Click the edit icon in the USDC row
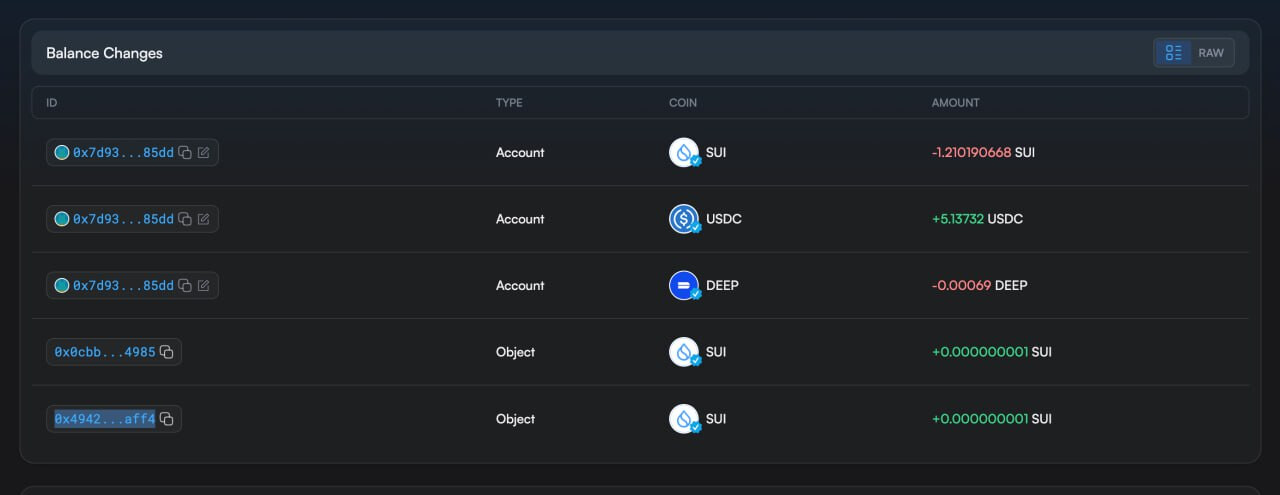 [x=204, y=219]
